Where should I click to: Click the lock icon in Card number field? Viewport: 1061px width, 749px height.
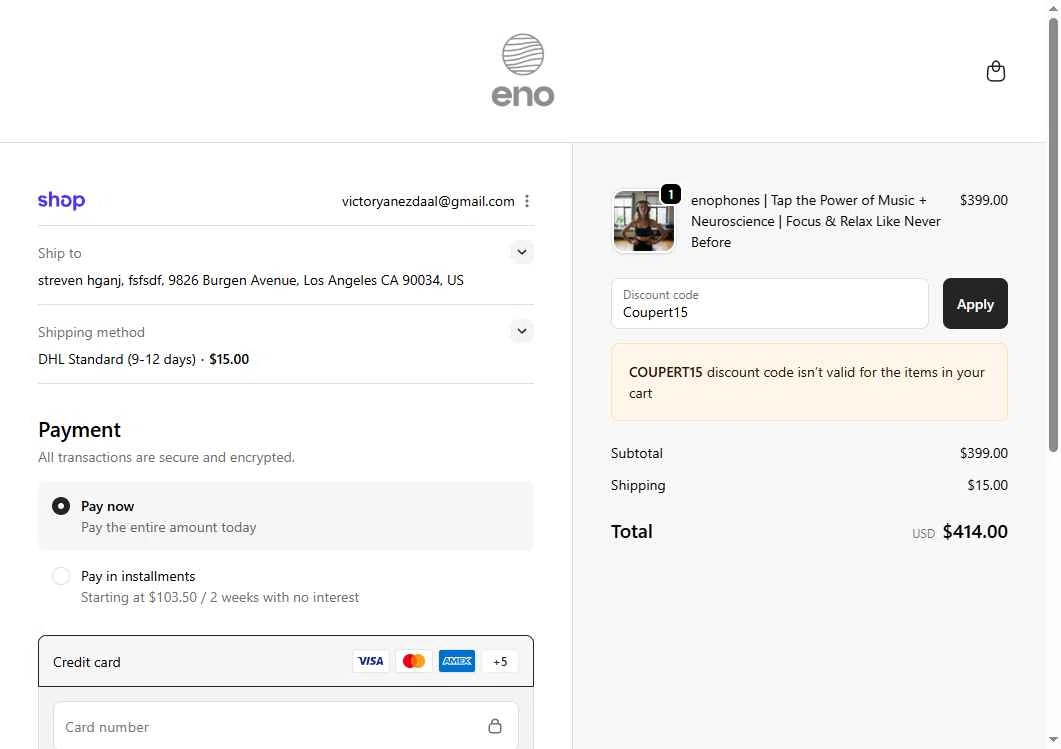(x=495, y=726)
